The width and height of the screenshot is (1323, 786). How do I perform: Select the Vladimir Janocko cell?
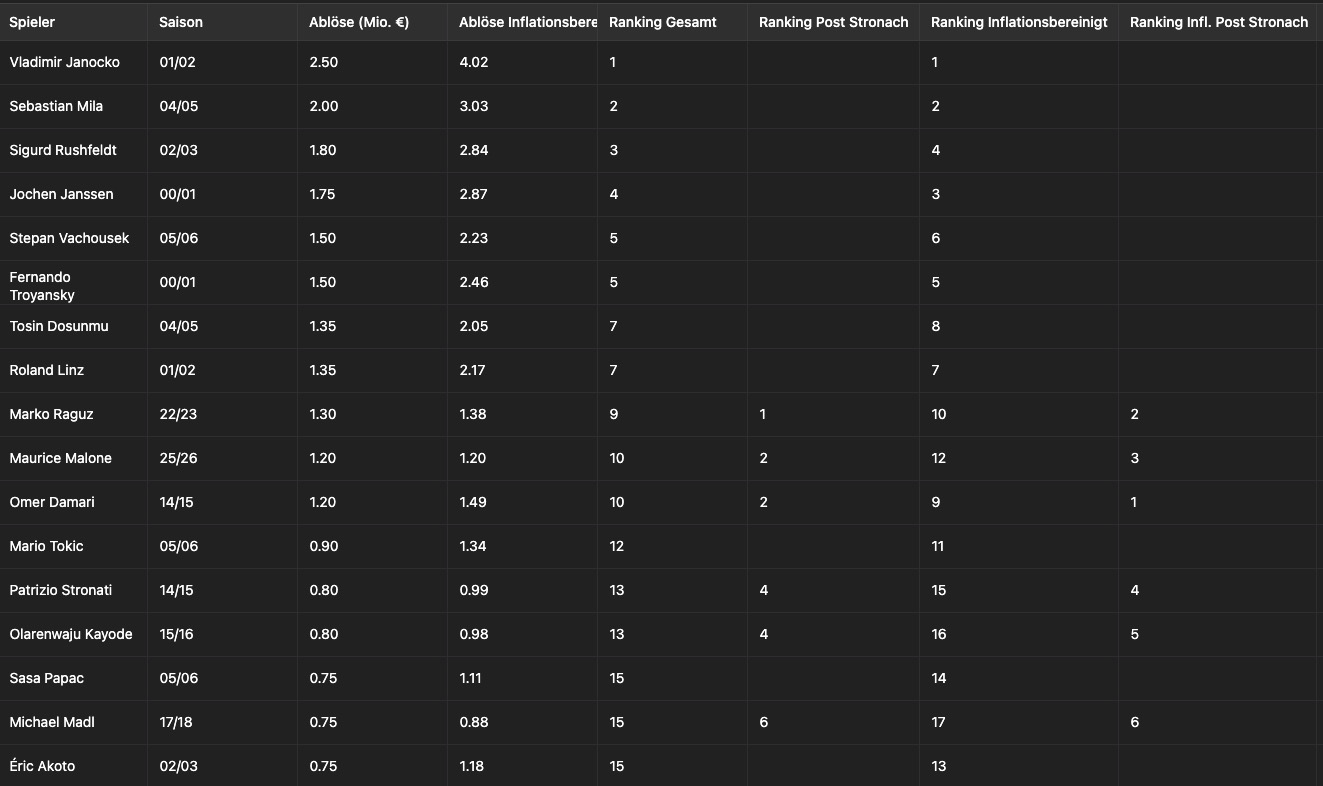click(x=73, y=62)
